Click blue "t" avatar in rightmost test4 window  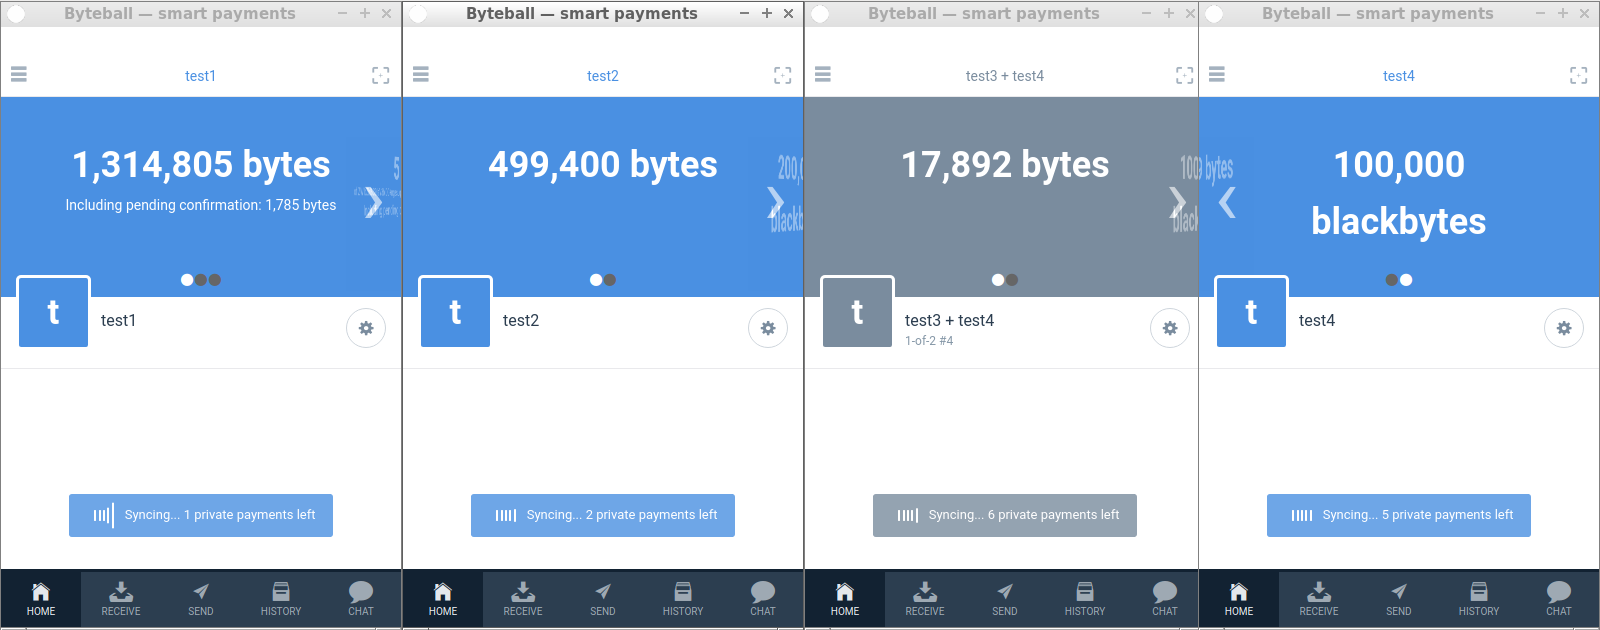[x=1252, y=312]
